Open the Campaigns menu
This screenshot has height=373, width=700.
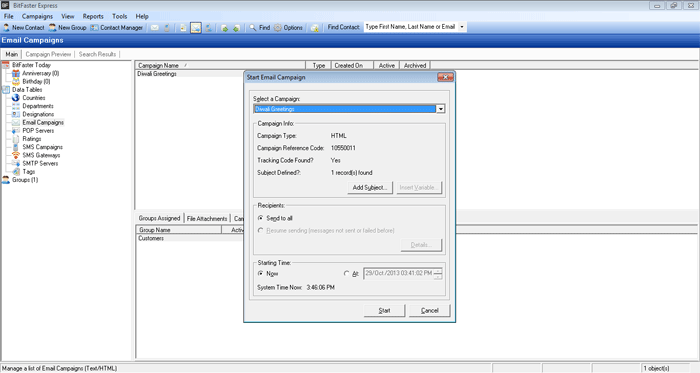tap(38, 17)
